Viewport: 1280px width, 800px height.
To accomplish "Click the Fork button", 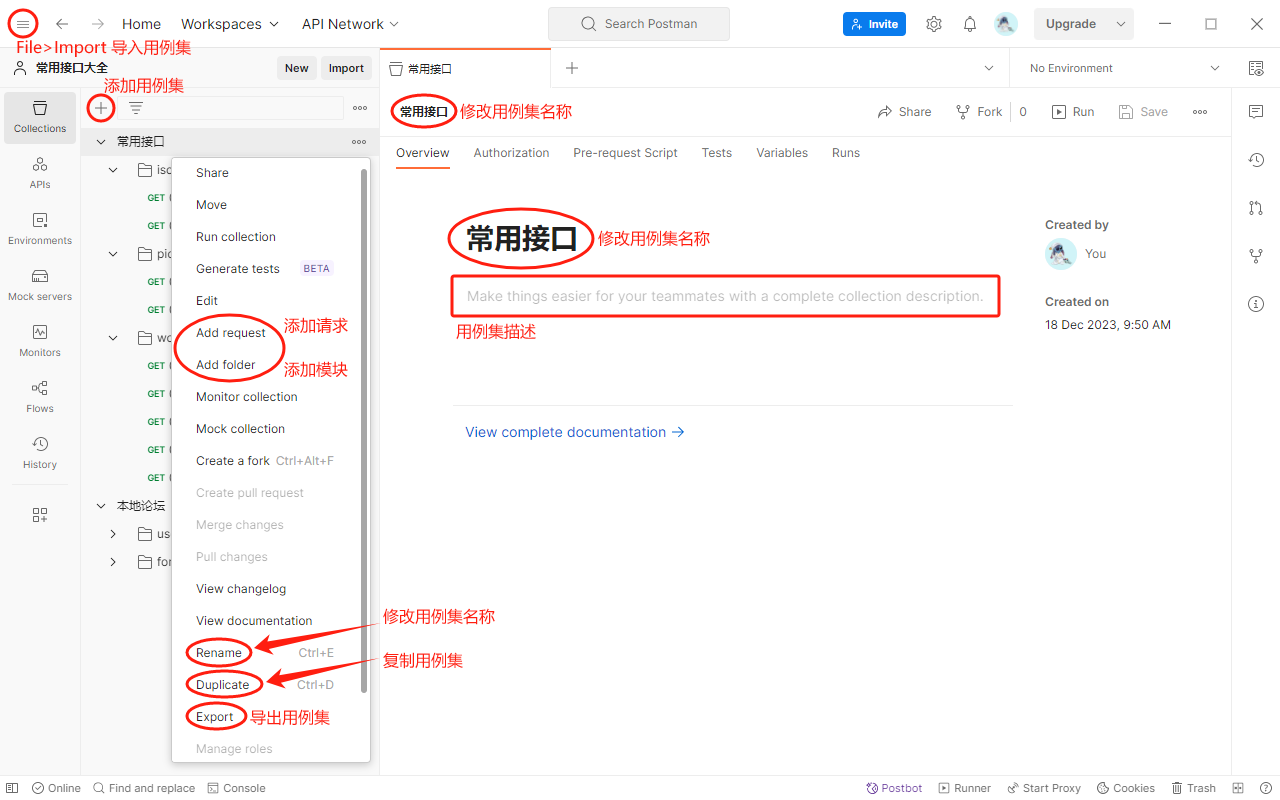I will (x=978, y=112).
